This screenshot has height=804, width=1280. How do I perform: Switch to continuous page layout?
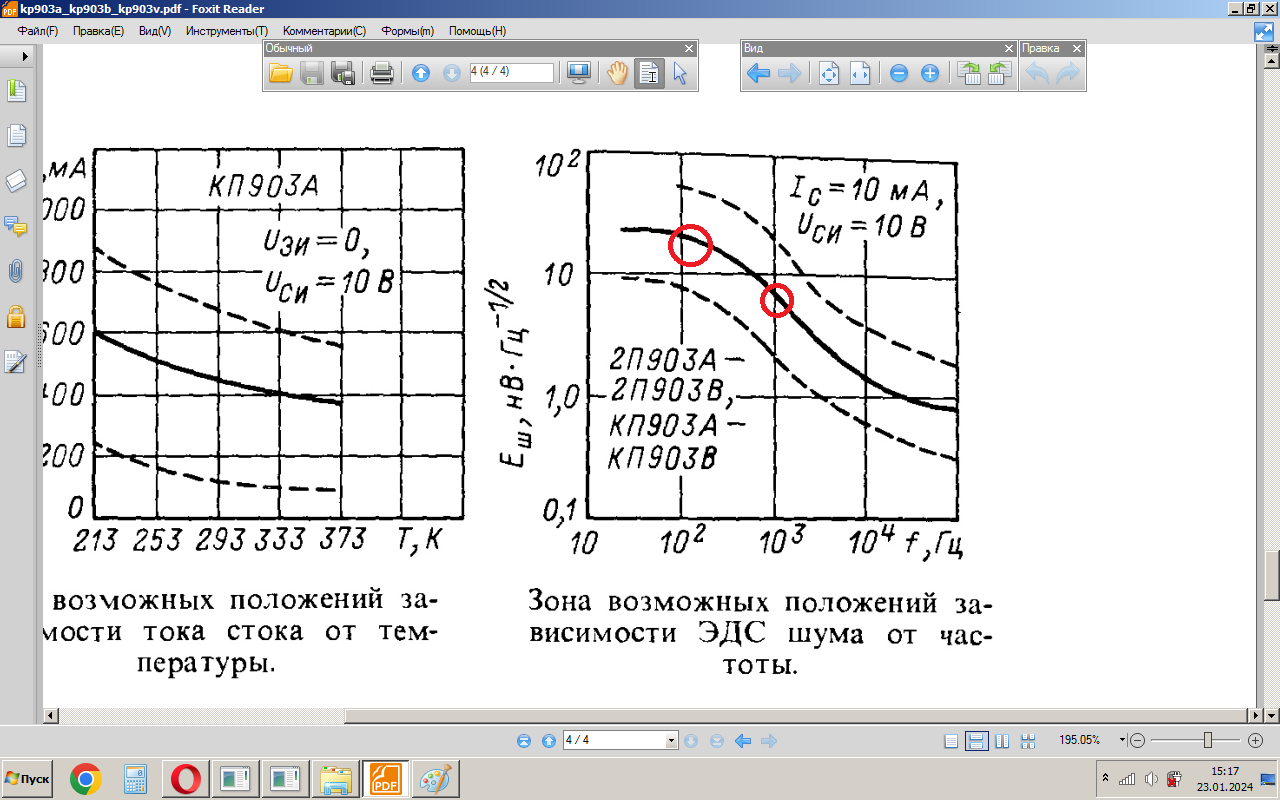[977, 741]
